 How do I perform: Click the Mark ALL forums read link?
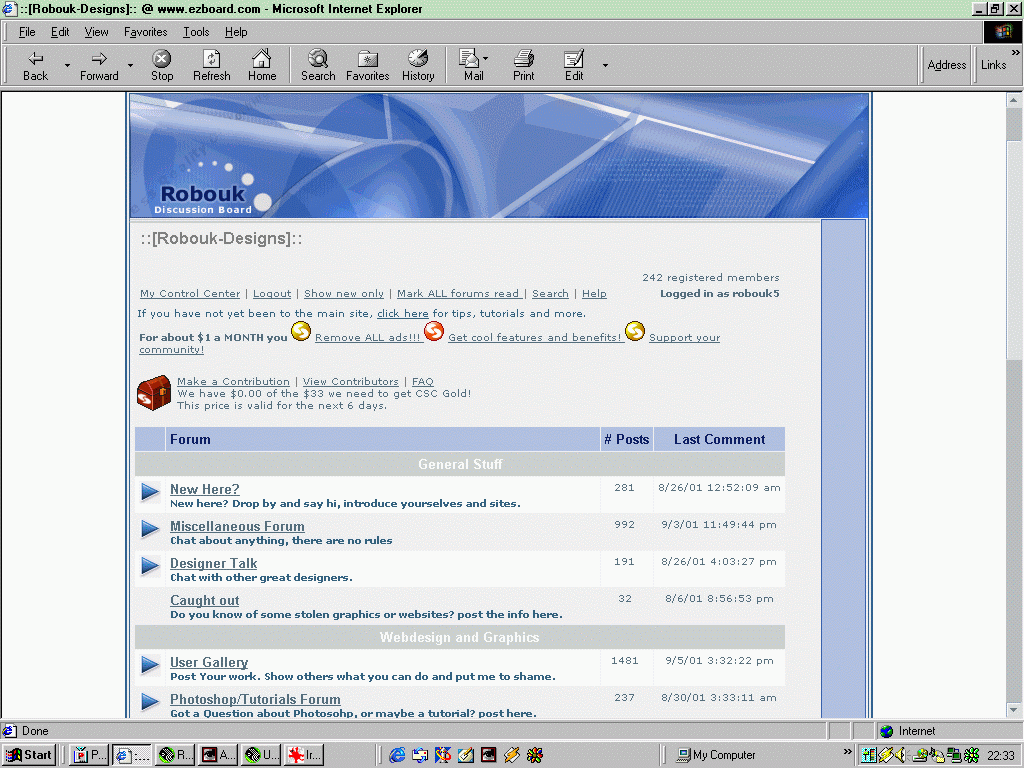pos(458,294)
